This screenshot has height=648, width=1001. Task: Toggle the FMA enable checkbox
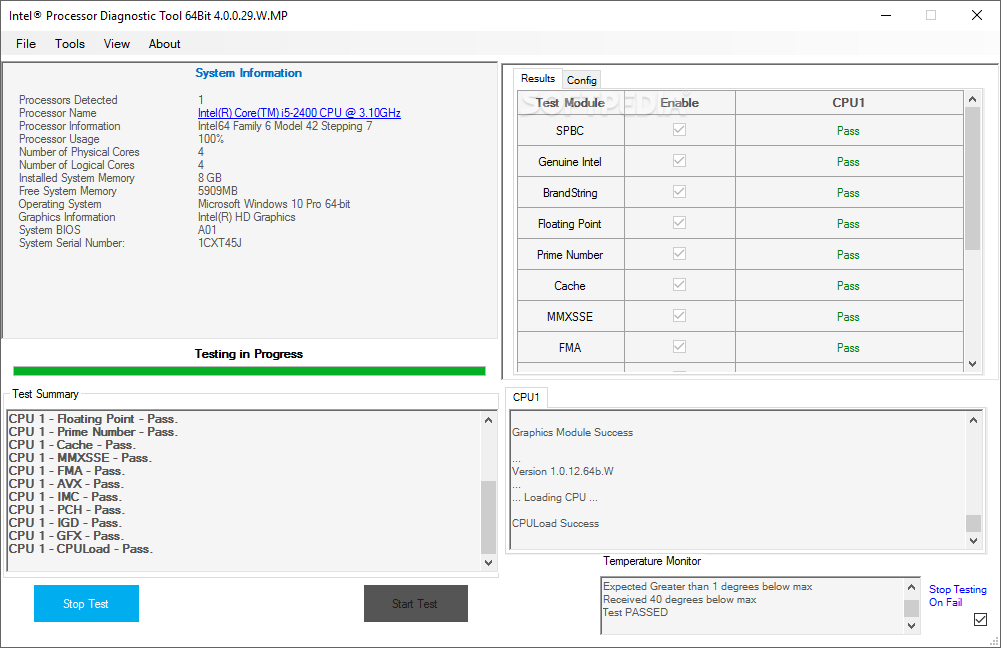pos(679,346)
